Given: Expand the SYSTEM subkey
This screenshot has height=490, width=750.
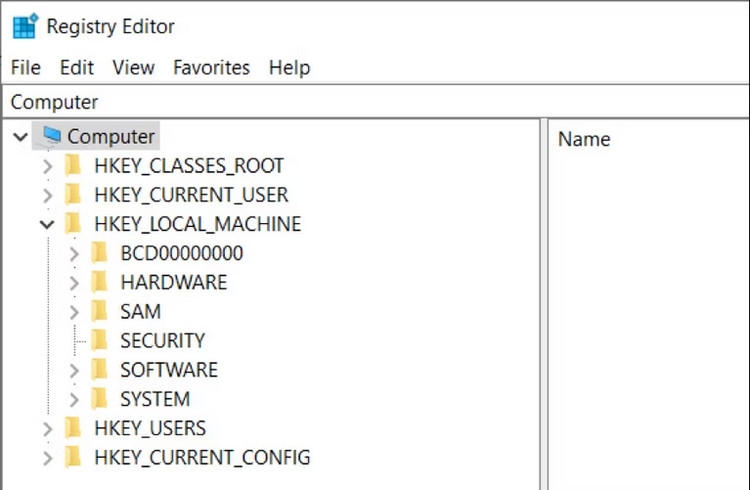Looking at the screenshot, I should tap(74, 400).
